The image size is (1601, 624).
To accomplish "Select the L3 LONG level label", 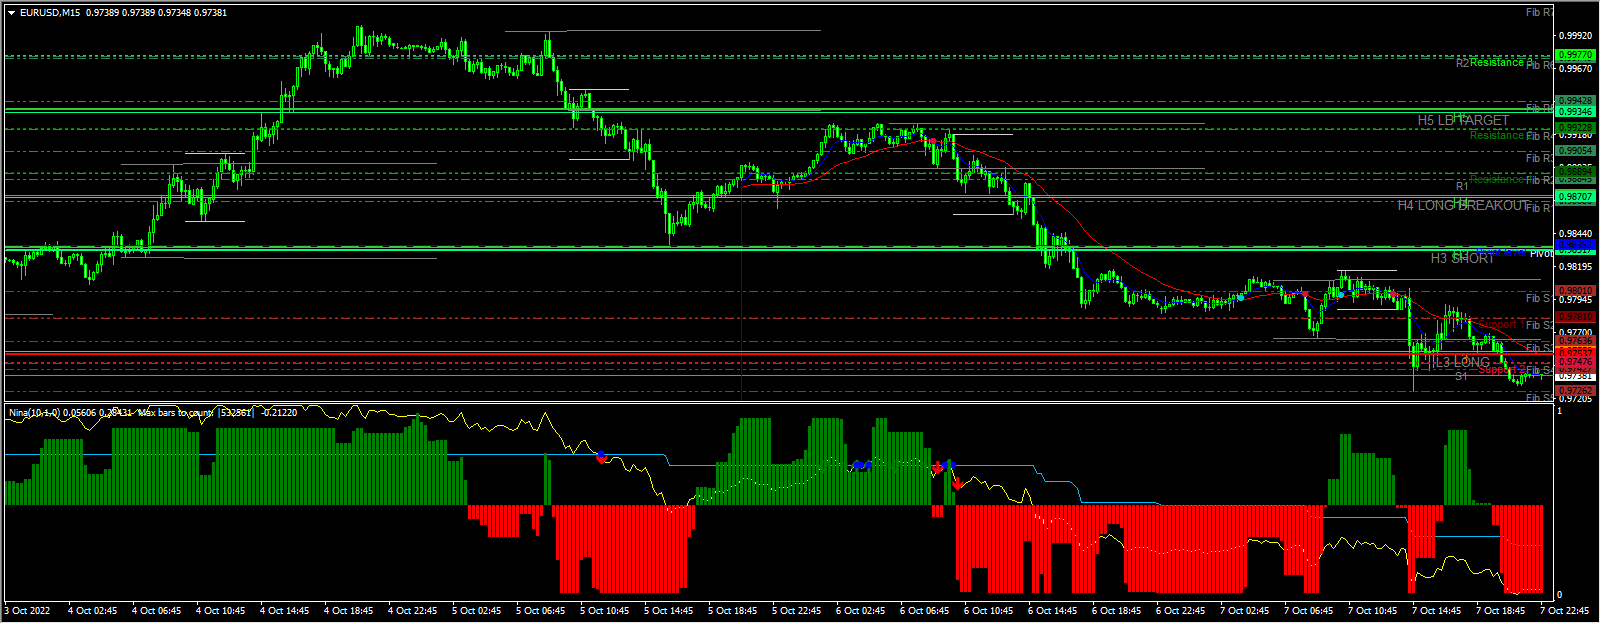I will point(1462,362).
